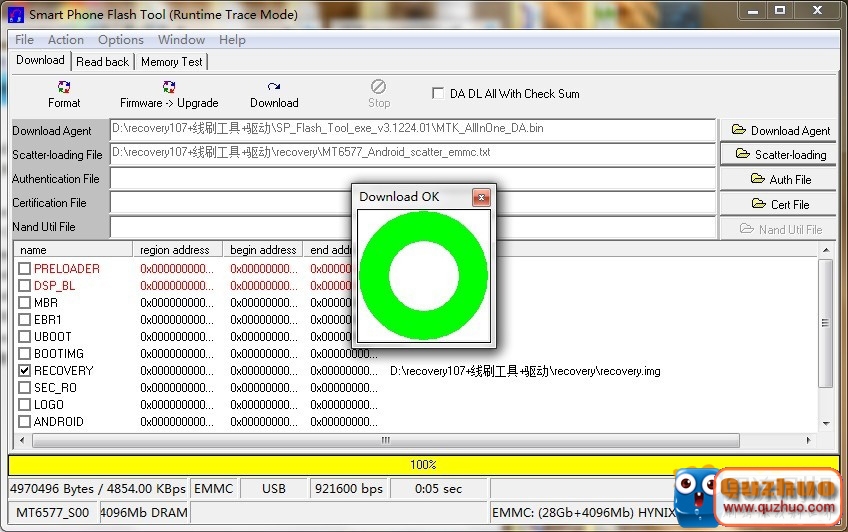Click the '4970496 Bytes / 4854.00 KBps' status
Viewport: 848px width, 532px height.
(97, 489)
